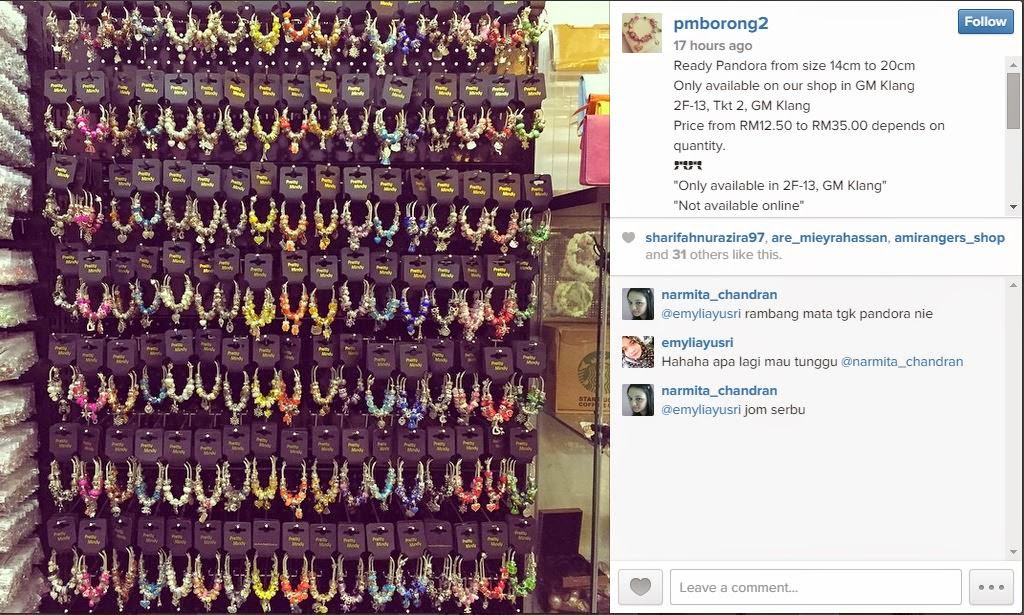
Task: Click the caption scrollbar thumb
Action: click(1013, 101)
